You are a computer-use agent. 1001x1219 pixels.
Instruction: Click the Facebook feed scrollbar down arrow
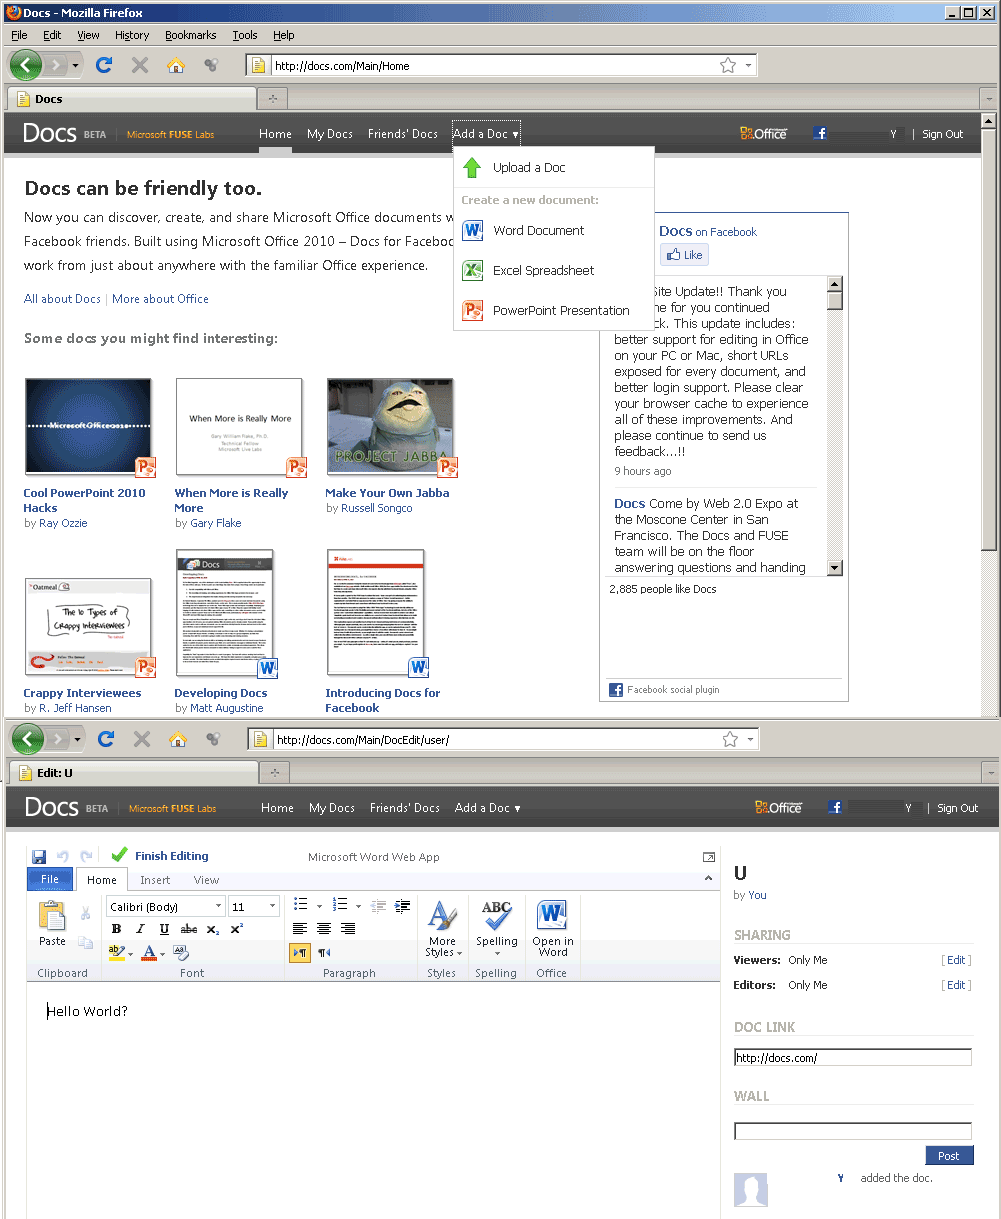[835, 568]
